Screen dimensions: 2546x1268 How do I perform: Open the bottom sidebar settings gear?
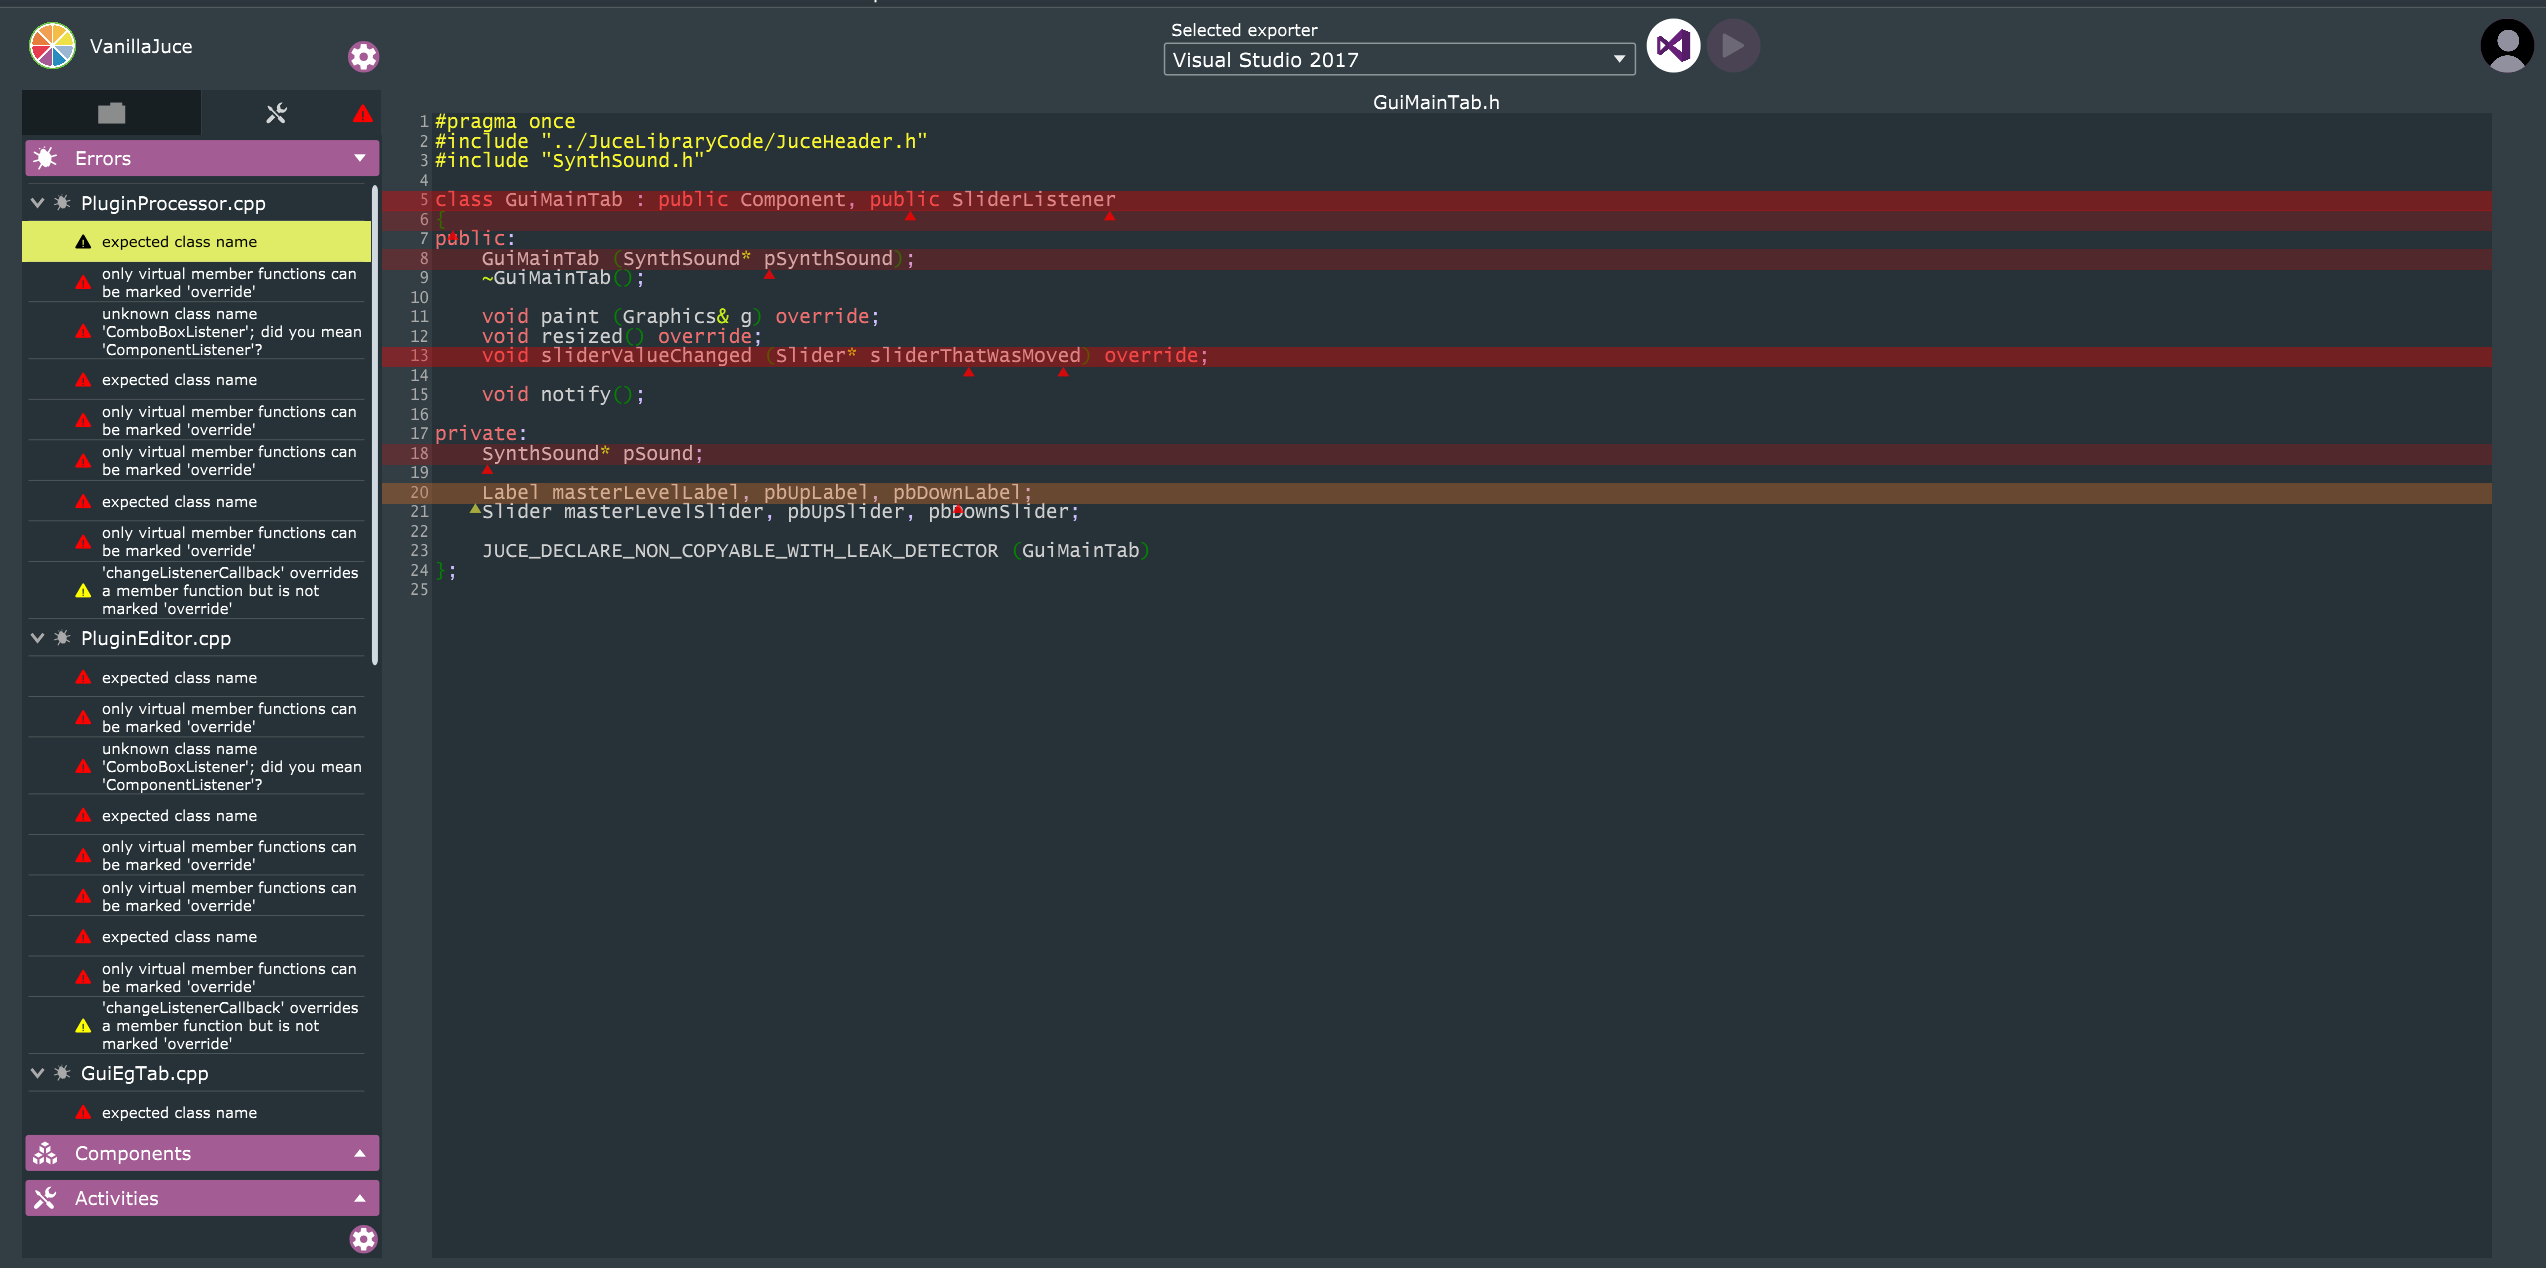point(364,1239)
